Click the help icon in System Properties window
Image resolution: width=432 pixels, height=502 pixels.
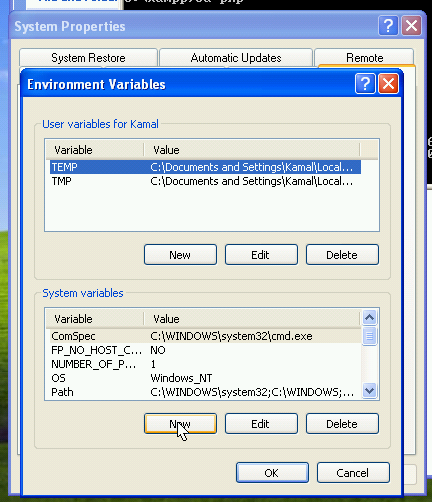point(388,25)
